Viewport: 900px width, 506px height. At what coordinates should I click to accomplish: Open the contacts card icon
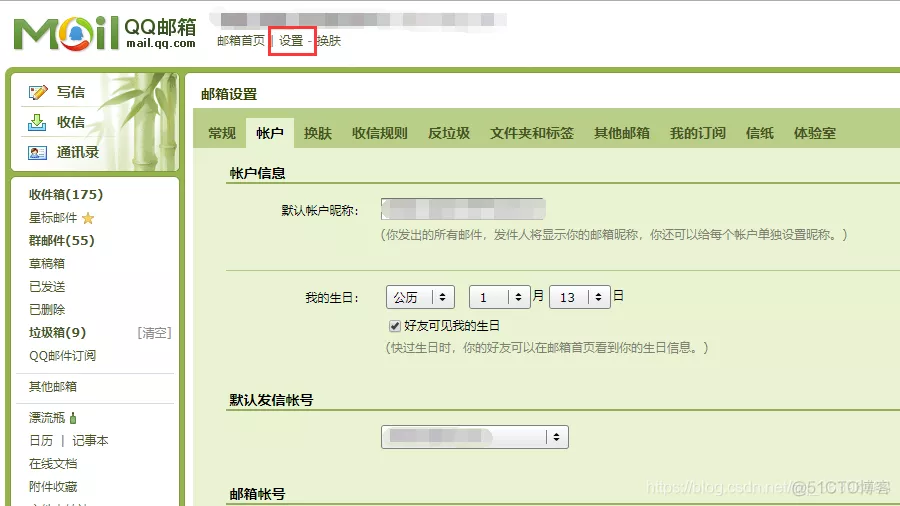pyautogui.click(x=37, y=153)
